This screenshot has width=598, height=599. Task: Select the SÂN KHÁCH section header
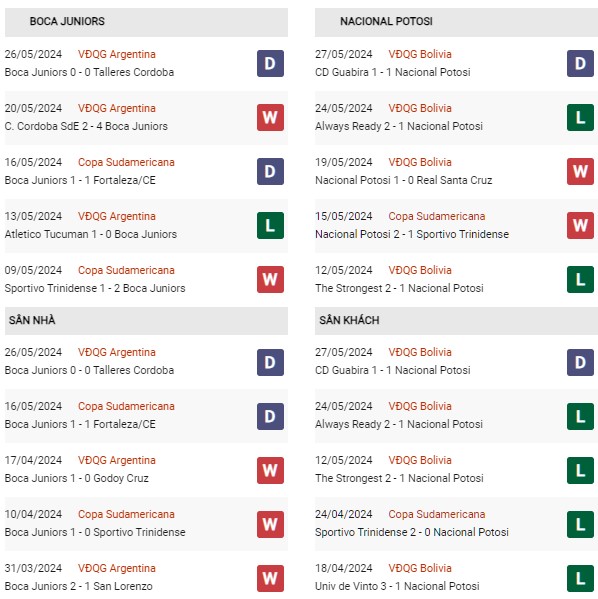tap(456, 321)
